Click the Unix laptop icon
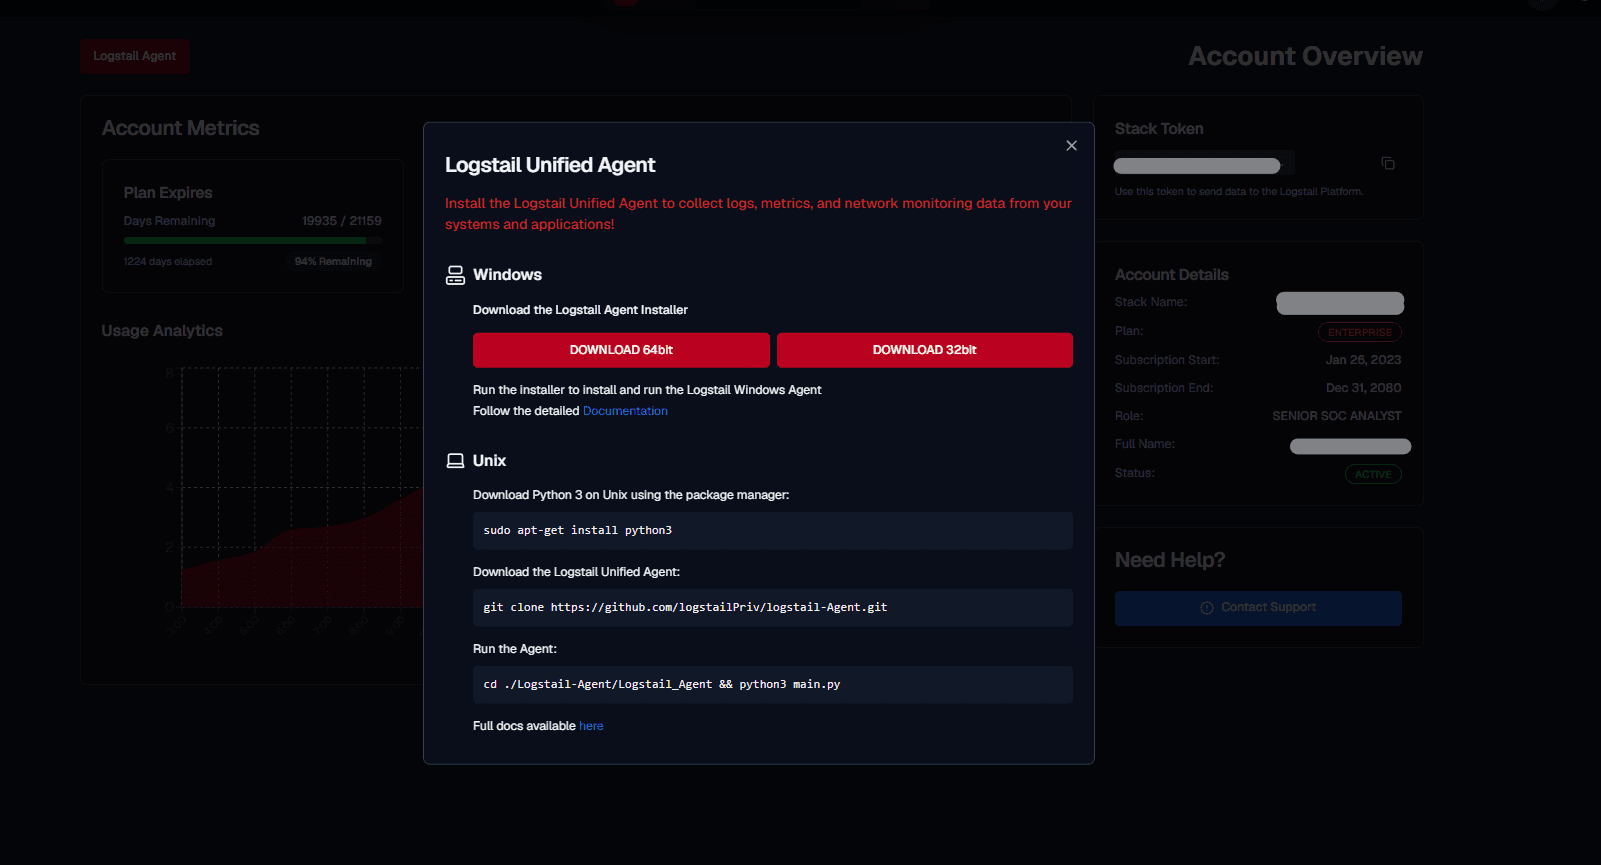Viewport: 1601px width, 865px height. pos(455,461)
